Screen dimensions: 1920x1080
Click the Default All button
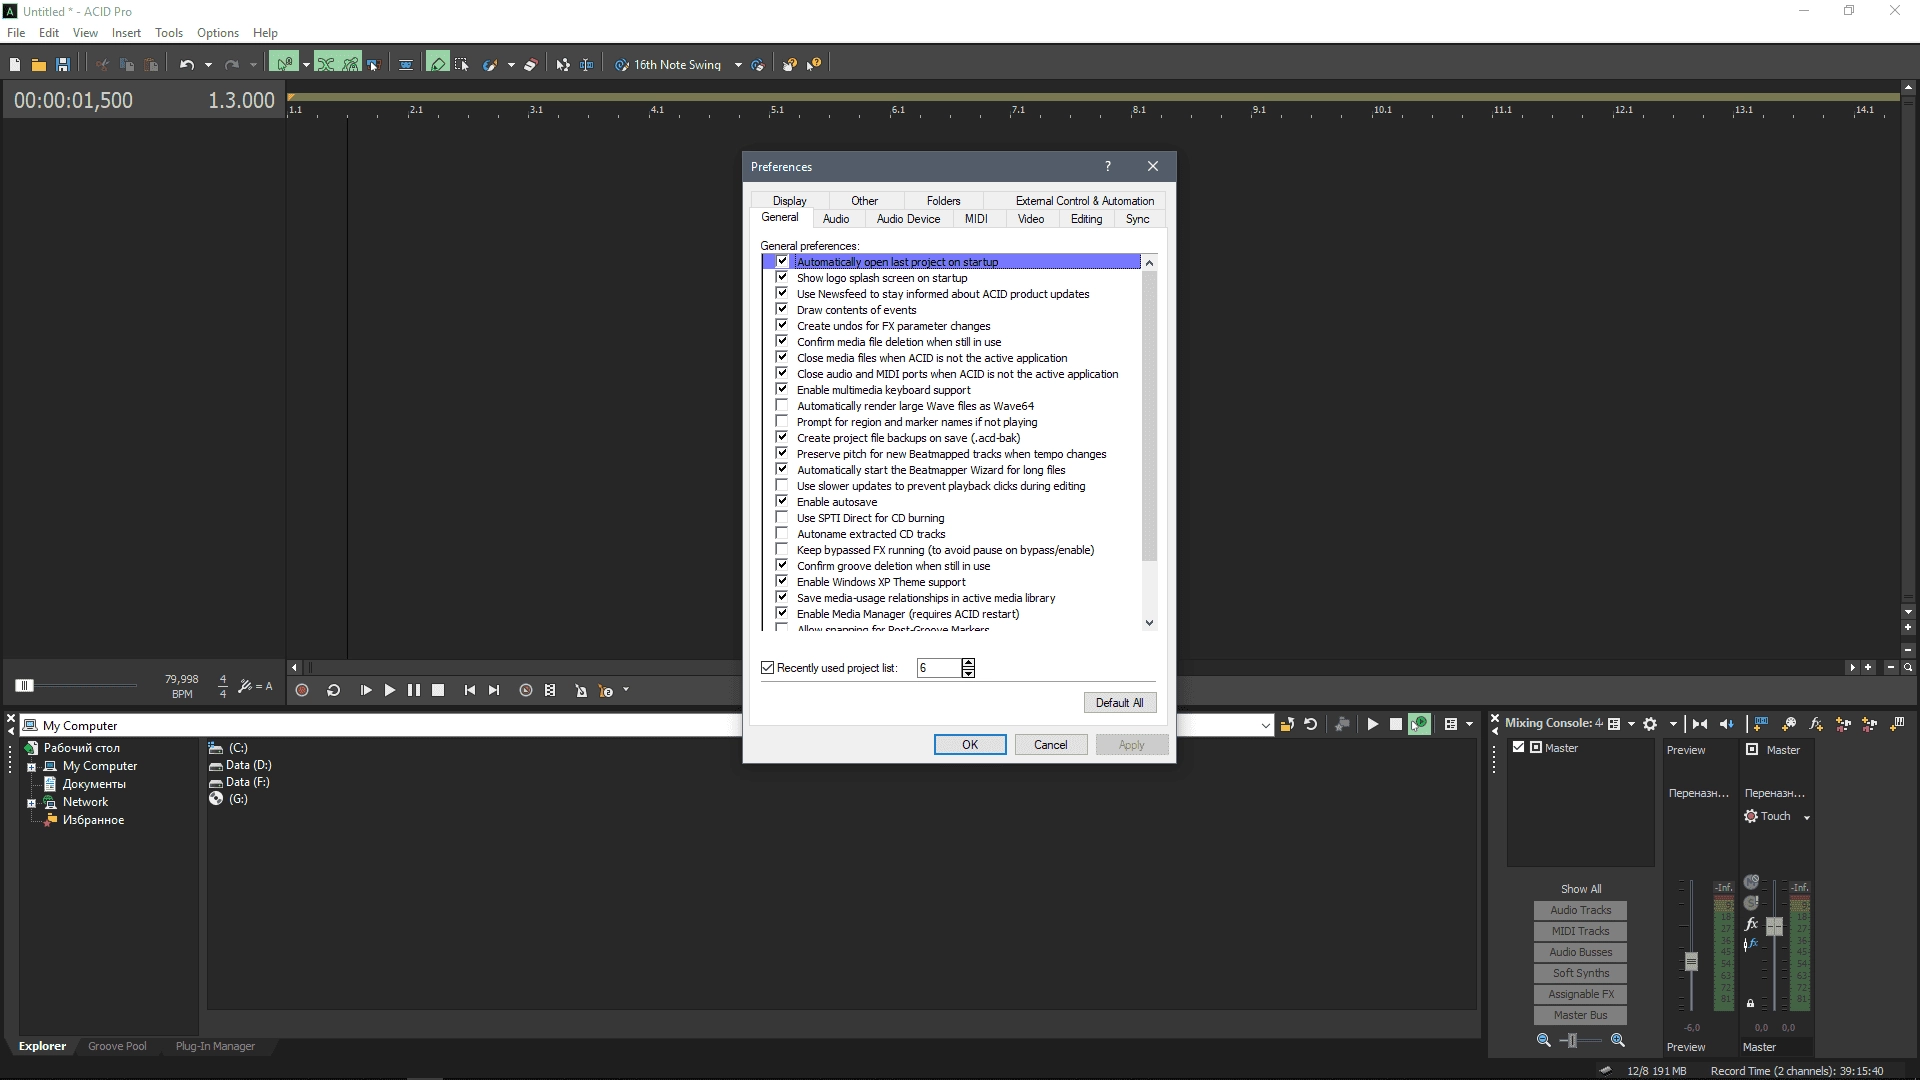1119,703
